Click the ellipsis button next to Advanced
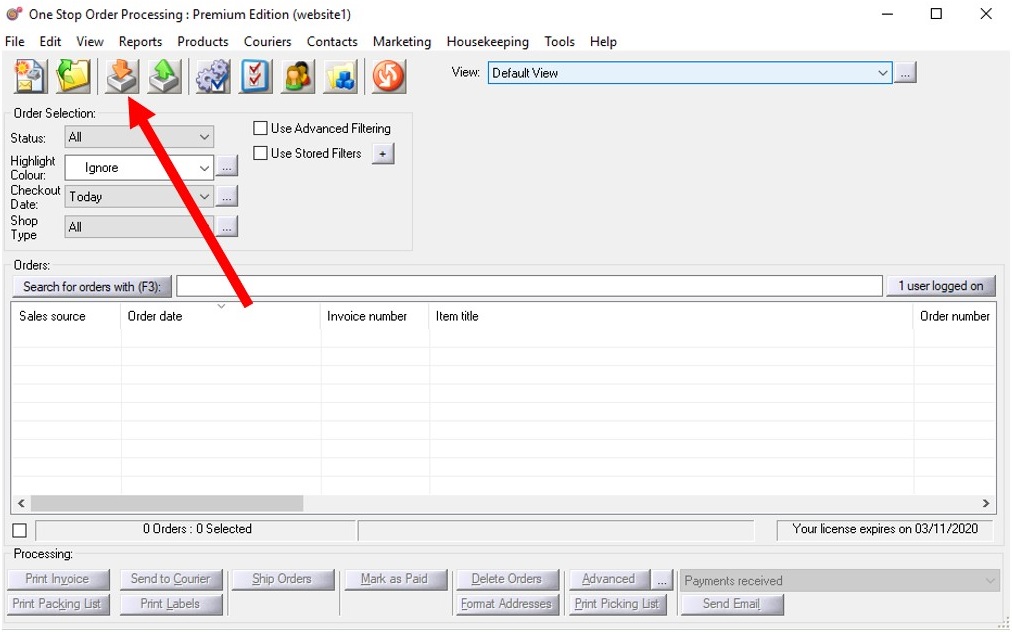1012x632 pixels. [662, 580]
